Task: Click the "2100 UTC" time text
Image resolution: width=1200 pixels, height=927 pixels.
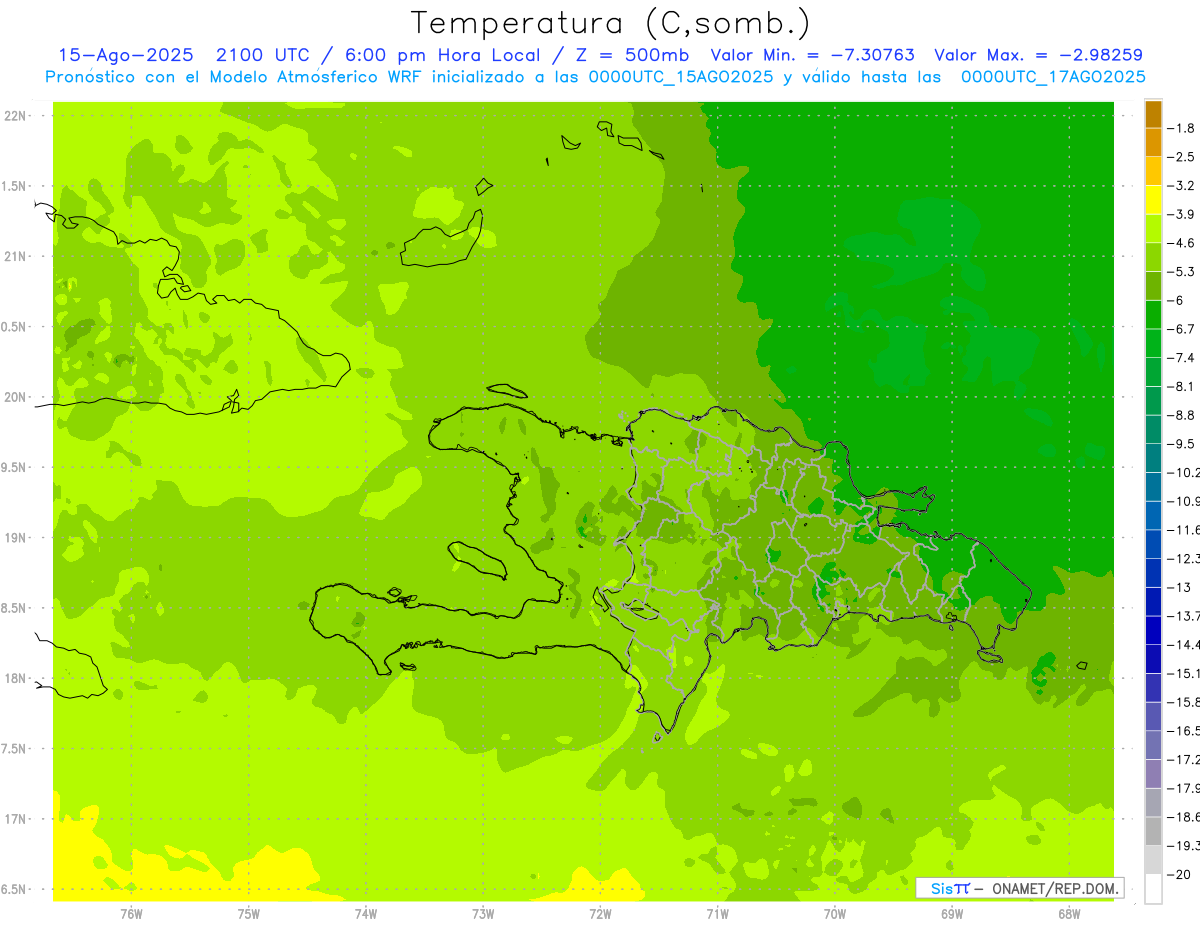Action: 262,55
